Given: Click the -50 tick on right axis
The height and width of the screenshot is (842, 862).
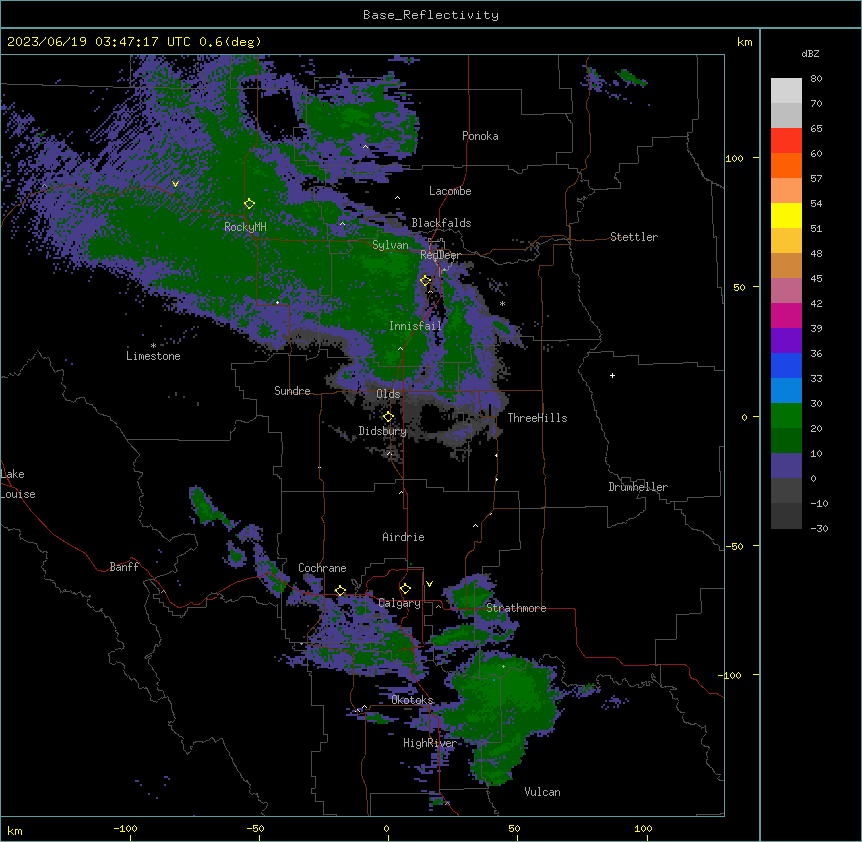Looking at the screenshot, I should pyautogui.click(x=734, y=546).
